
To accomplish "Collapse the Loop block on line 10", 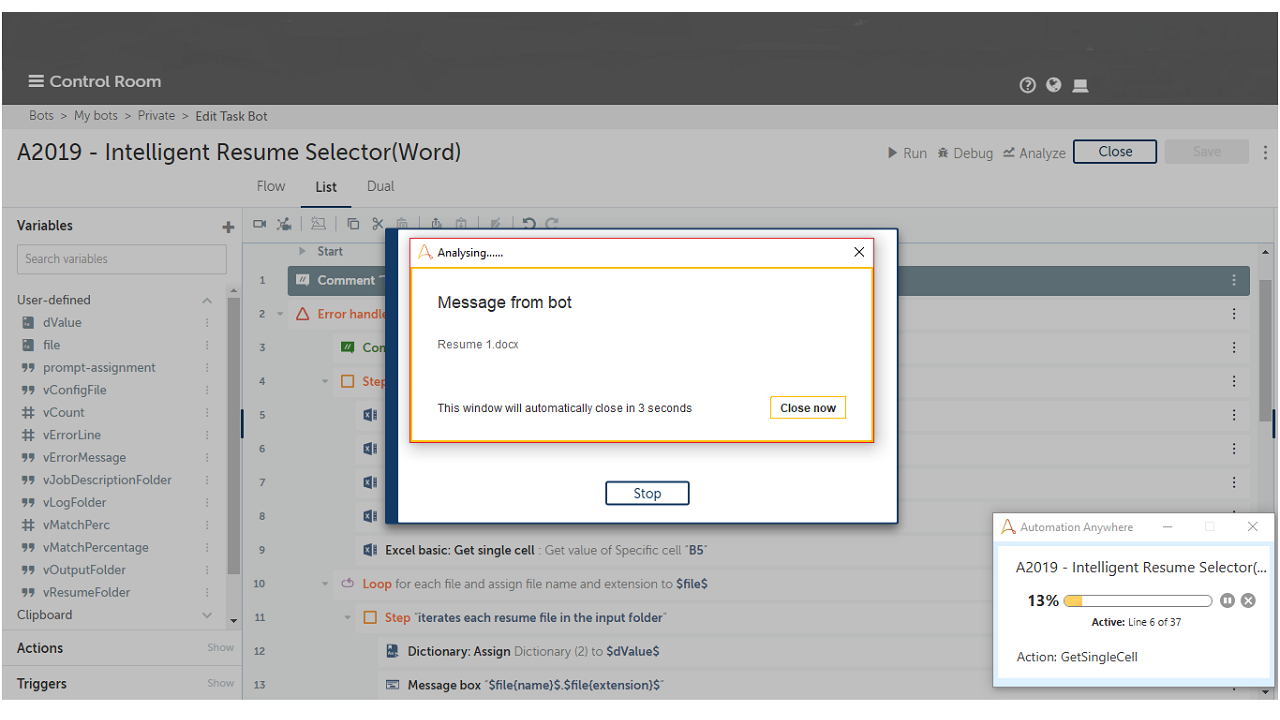I will click(x=325, y=584).
